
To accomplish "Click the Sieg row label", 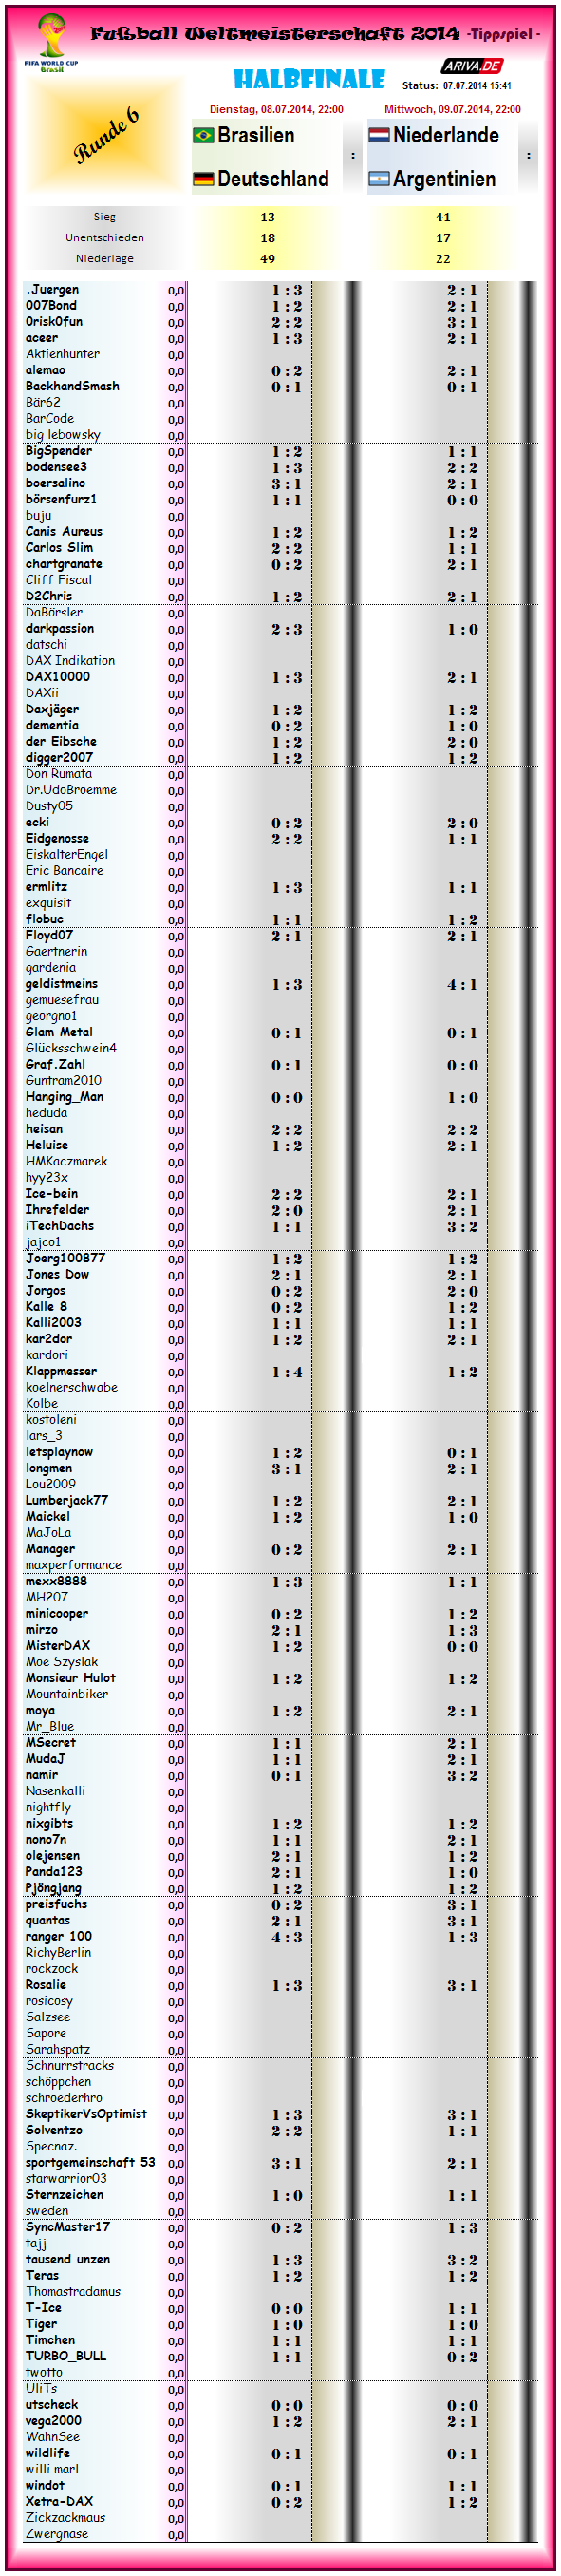I will click(x=105, y=217).
